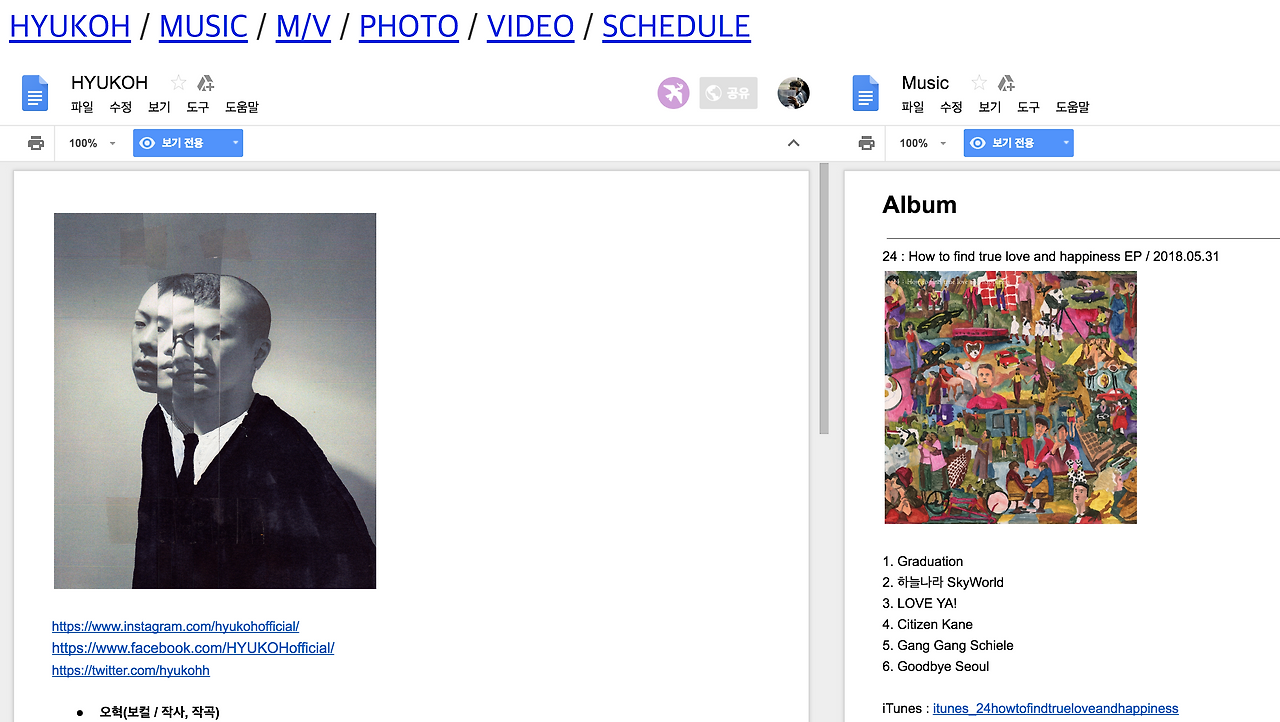Screen dimensions: 1280x722
Task: Open the 보기 menu in Music document
Action: click(990, 107)
